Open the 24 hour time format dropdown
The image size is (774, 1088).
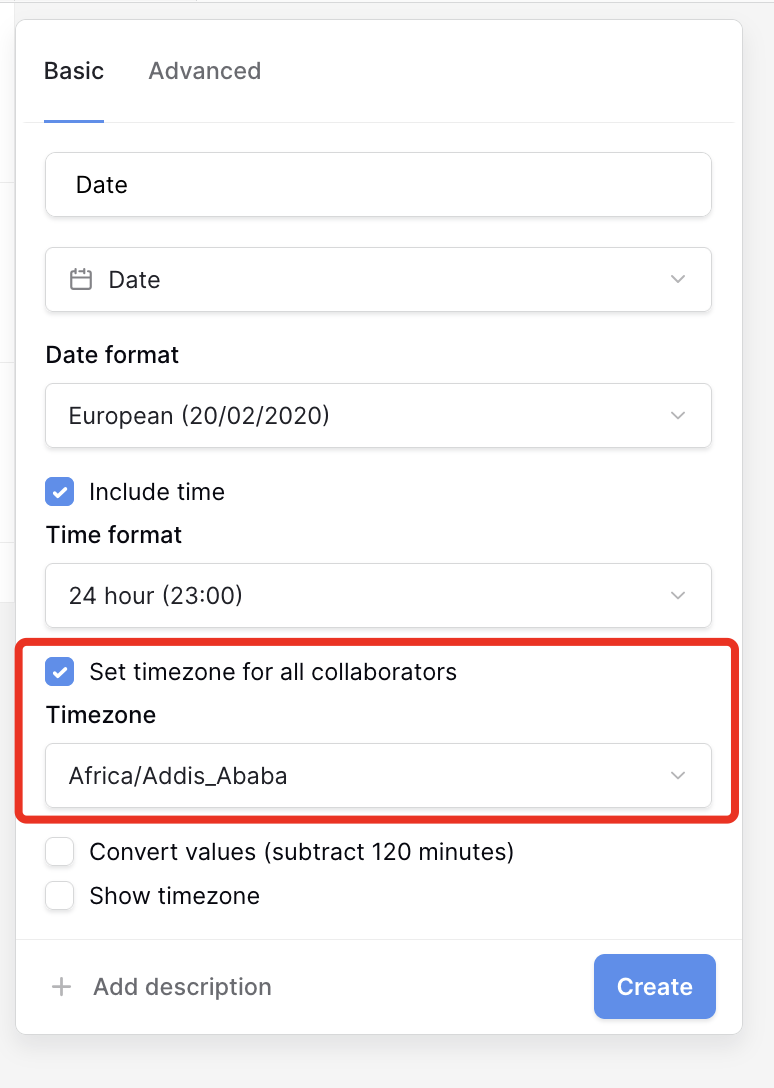378,595
